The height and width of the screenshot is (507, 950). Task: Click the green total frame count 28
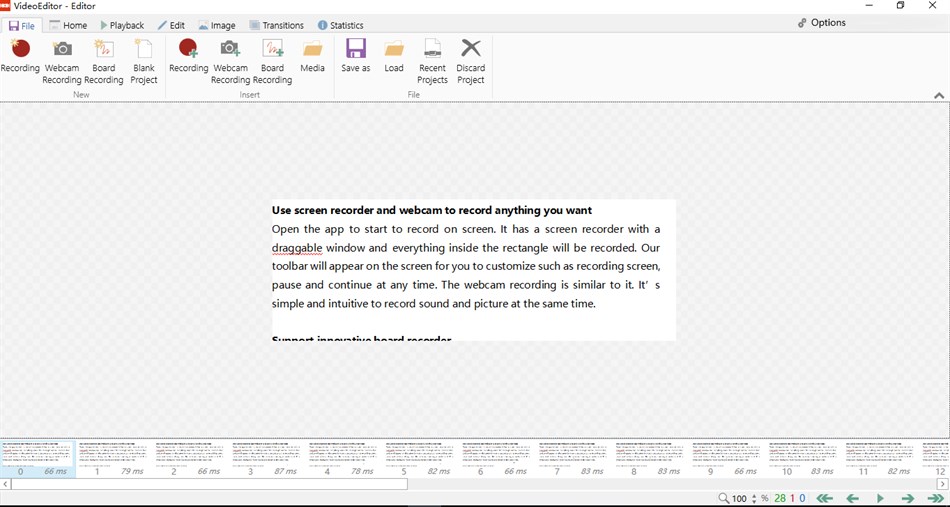click(780, 499)
